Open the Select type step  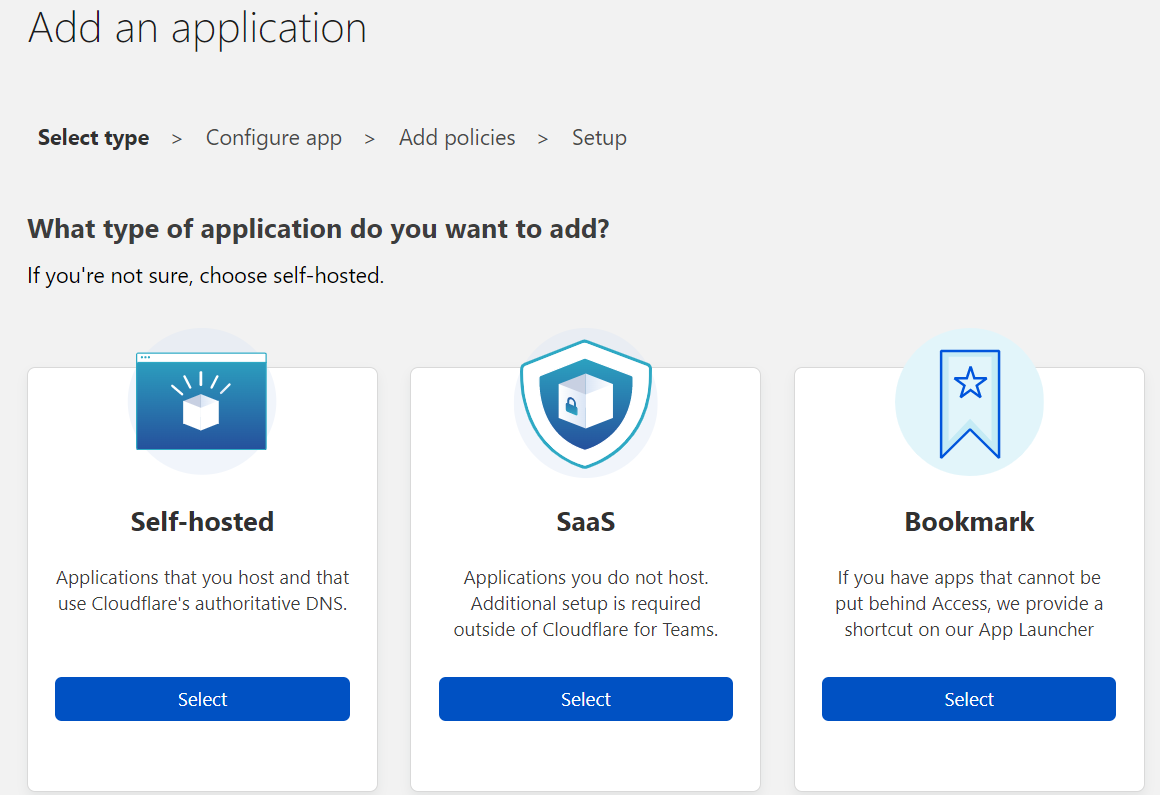pyautogui.click(x=93, y=138)
